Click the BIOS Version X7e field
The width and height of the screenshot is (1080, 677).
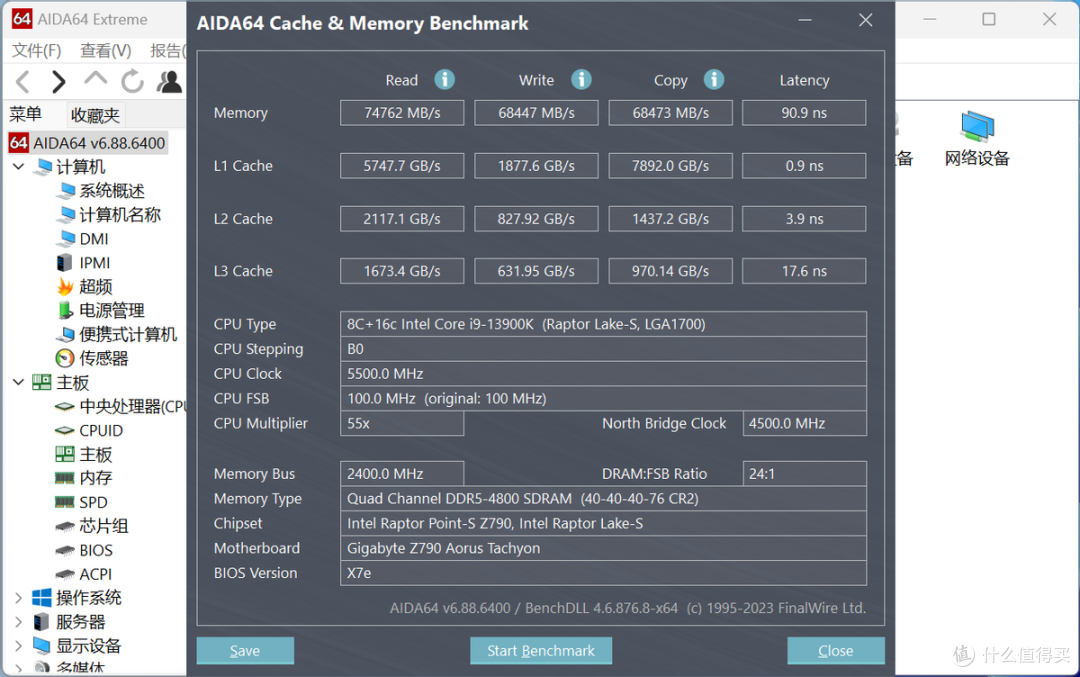(x=603, y=573)
